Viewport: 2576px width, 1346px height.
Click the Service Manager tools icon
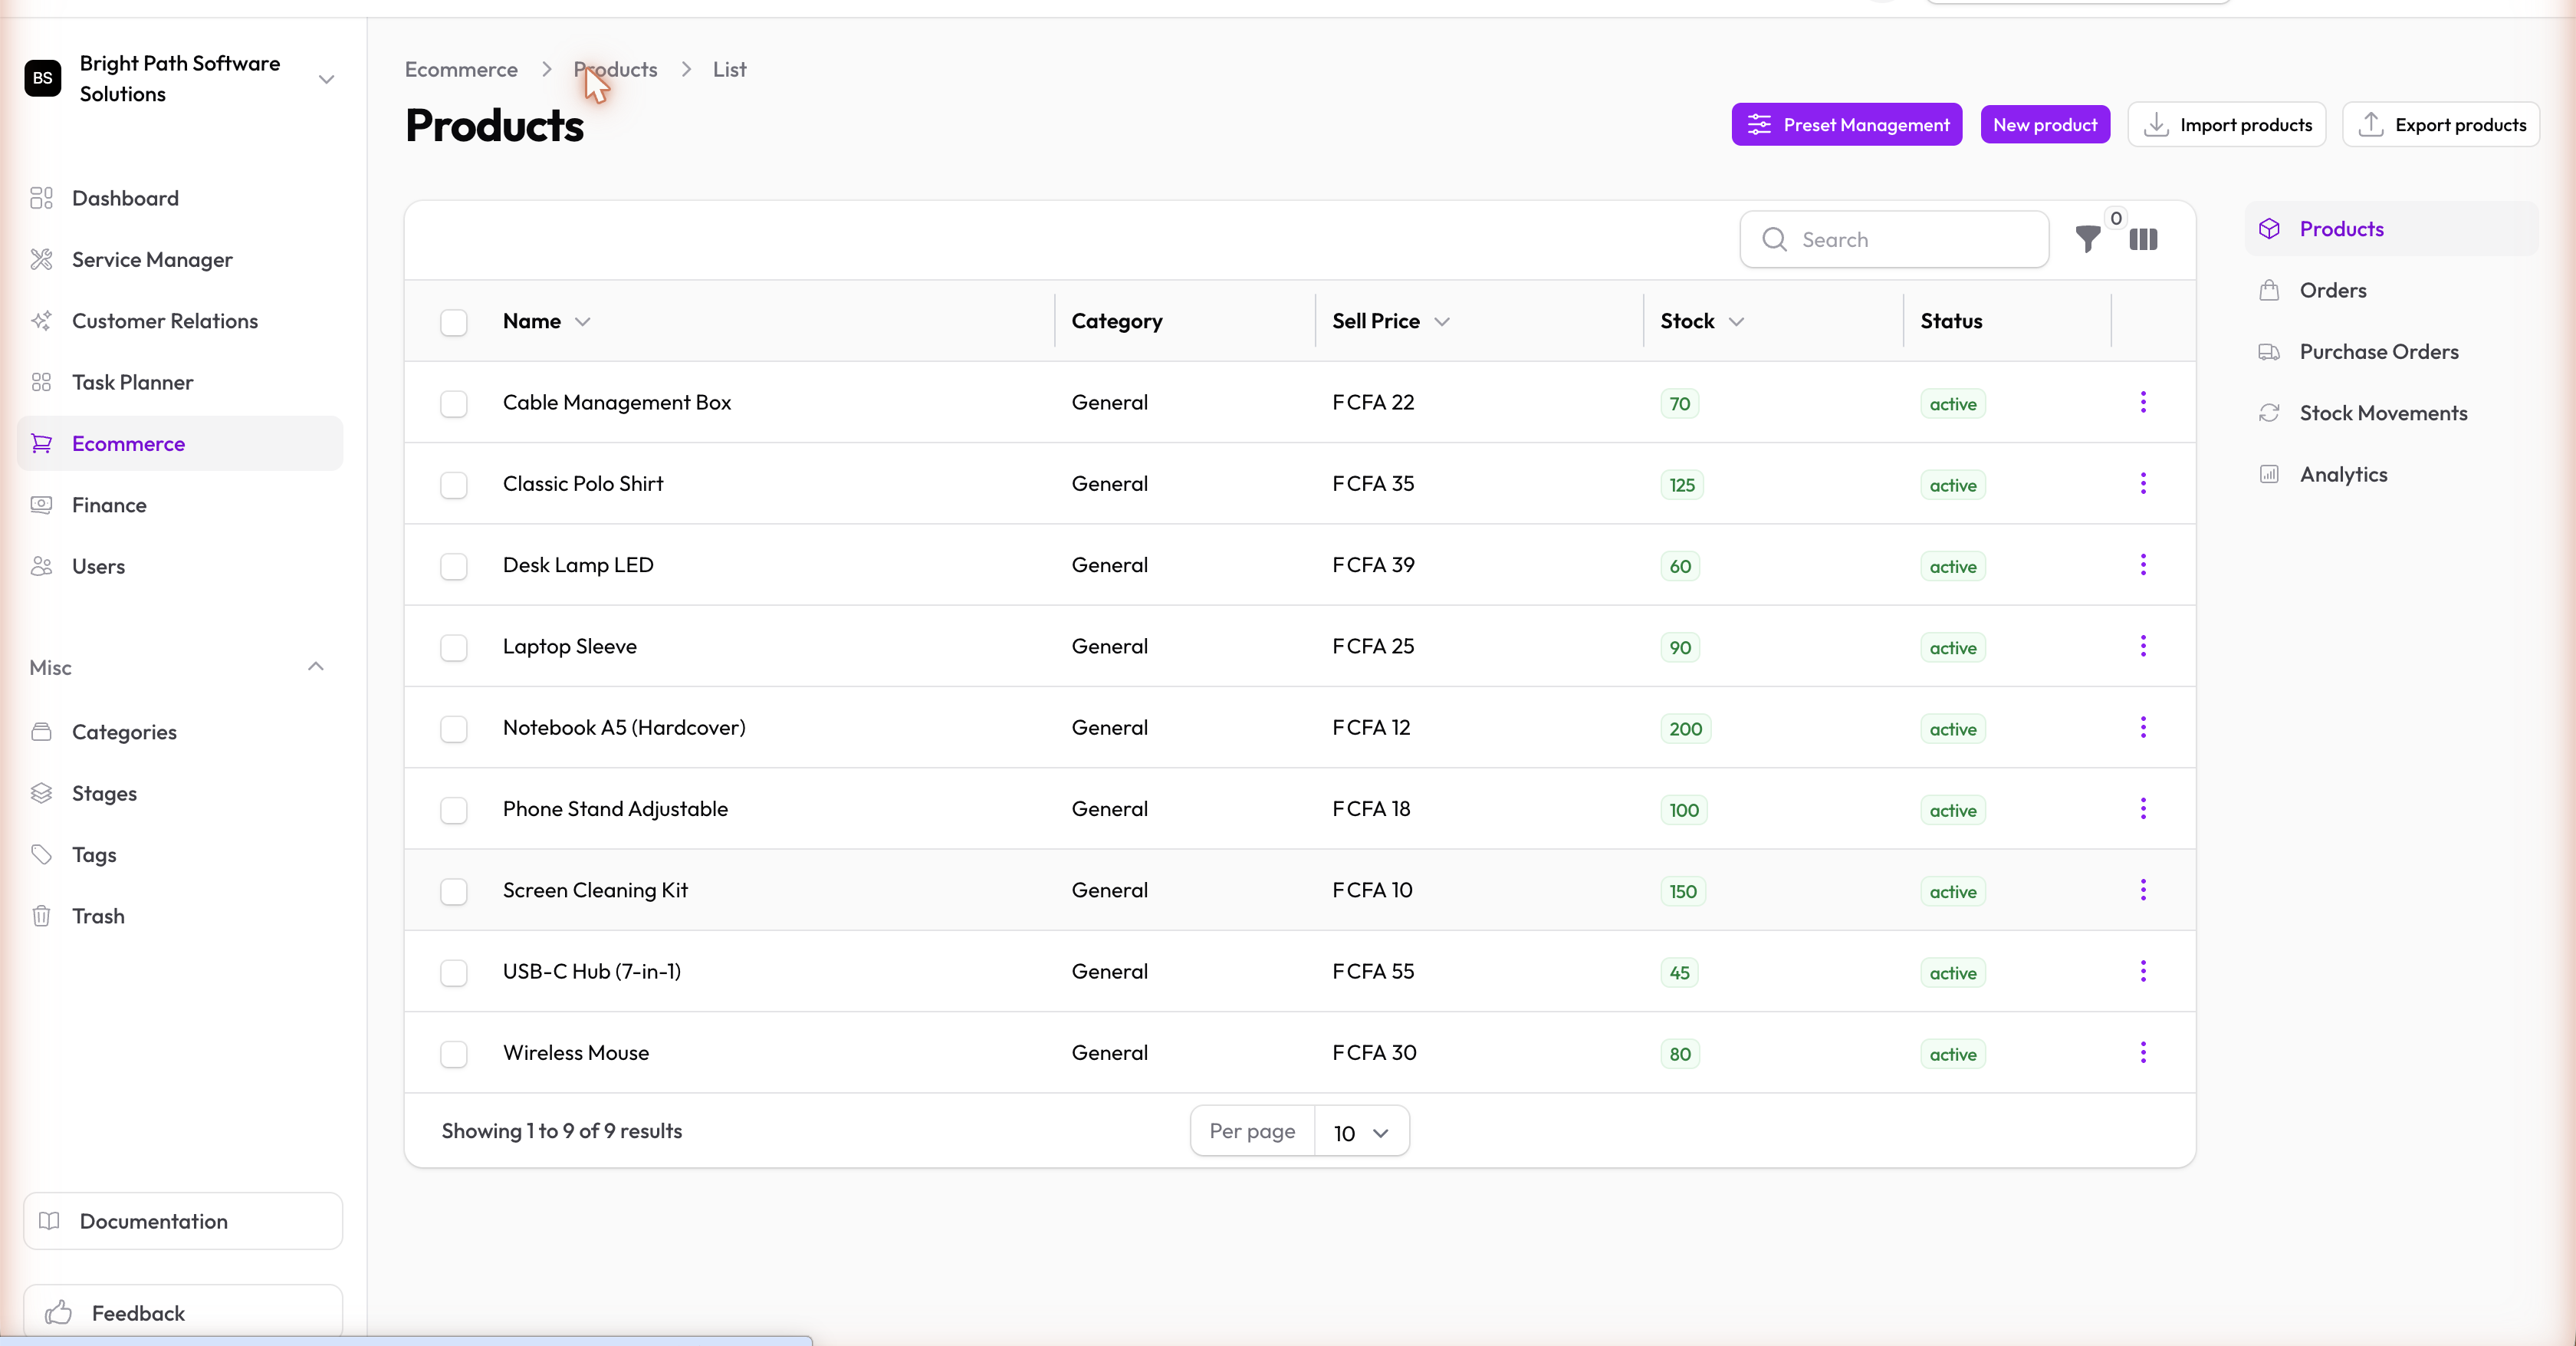pyautogui.click(x=41, y=259)
